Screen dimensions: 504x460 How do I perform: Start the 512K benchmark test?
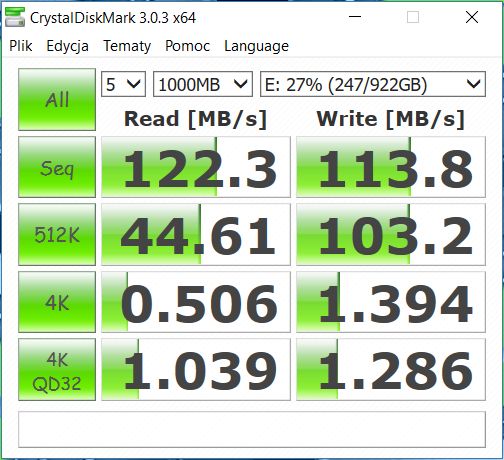57,234
